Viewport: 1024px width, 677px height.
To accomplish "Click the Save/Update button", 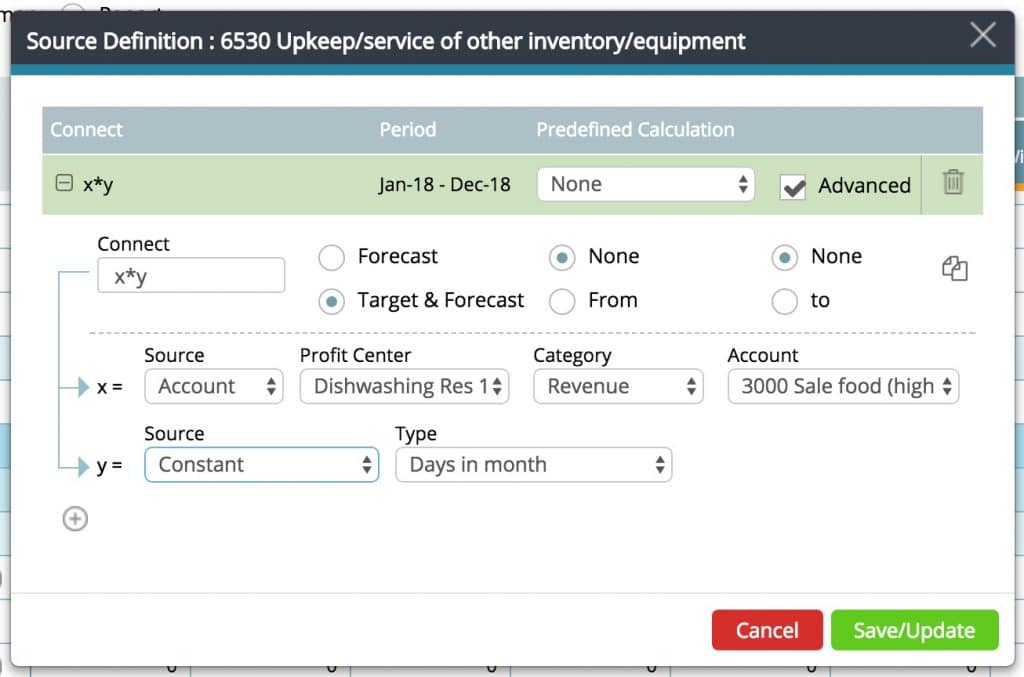I will pos(914,631).
